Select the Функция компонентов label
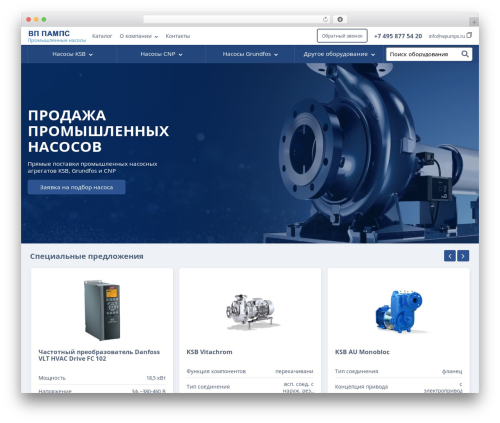 216,371
